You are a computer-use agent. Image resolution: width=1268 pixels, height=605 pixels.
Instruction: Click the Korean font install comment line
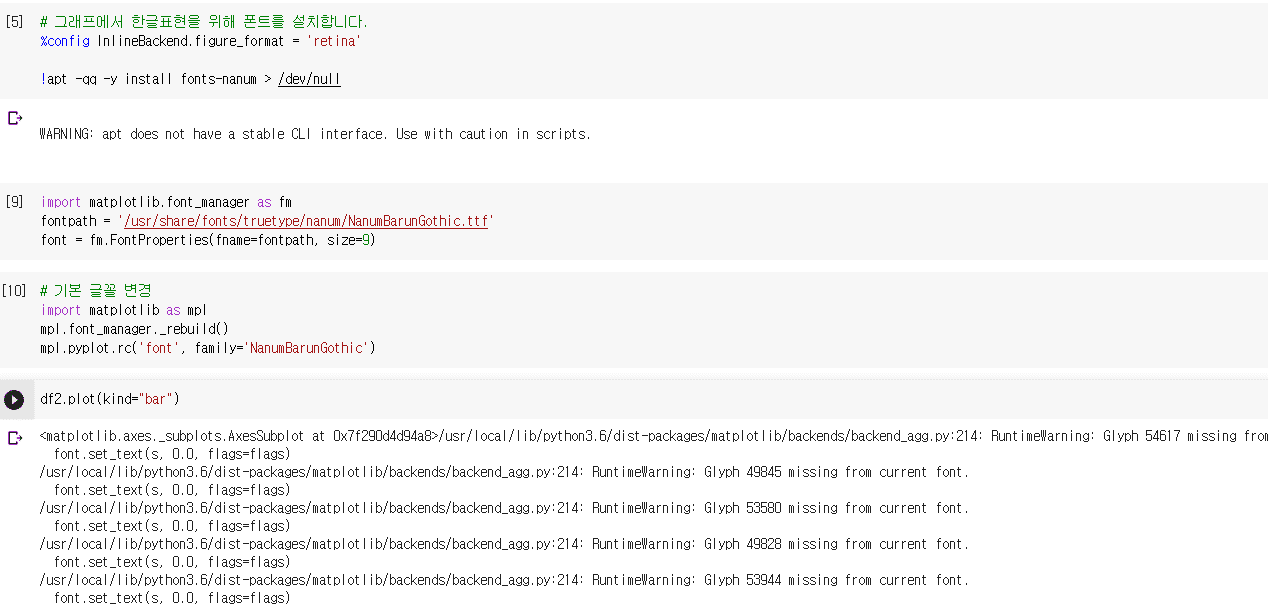click(203, 22)
